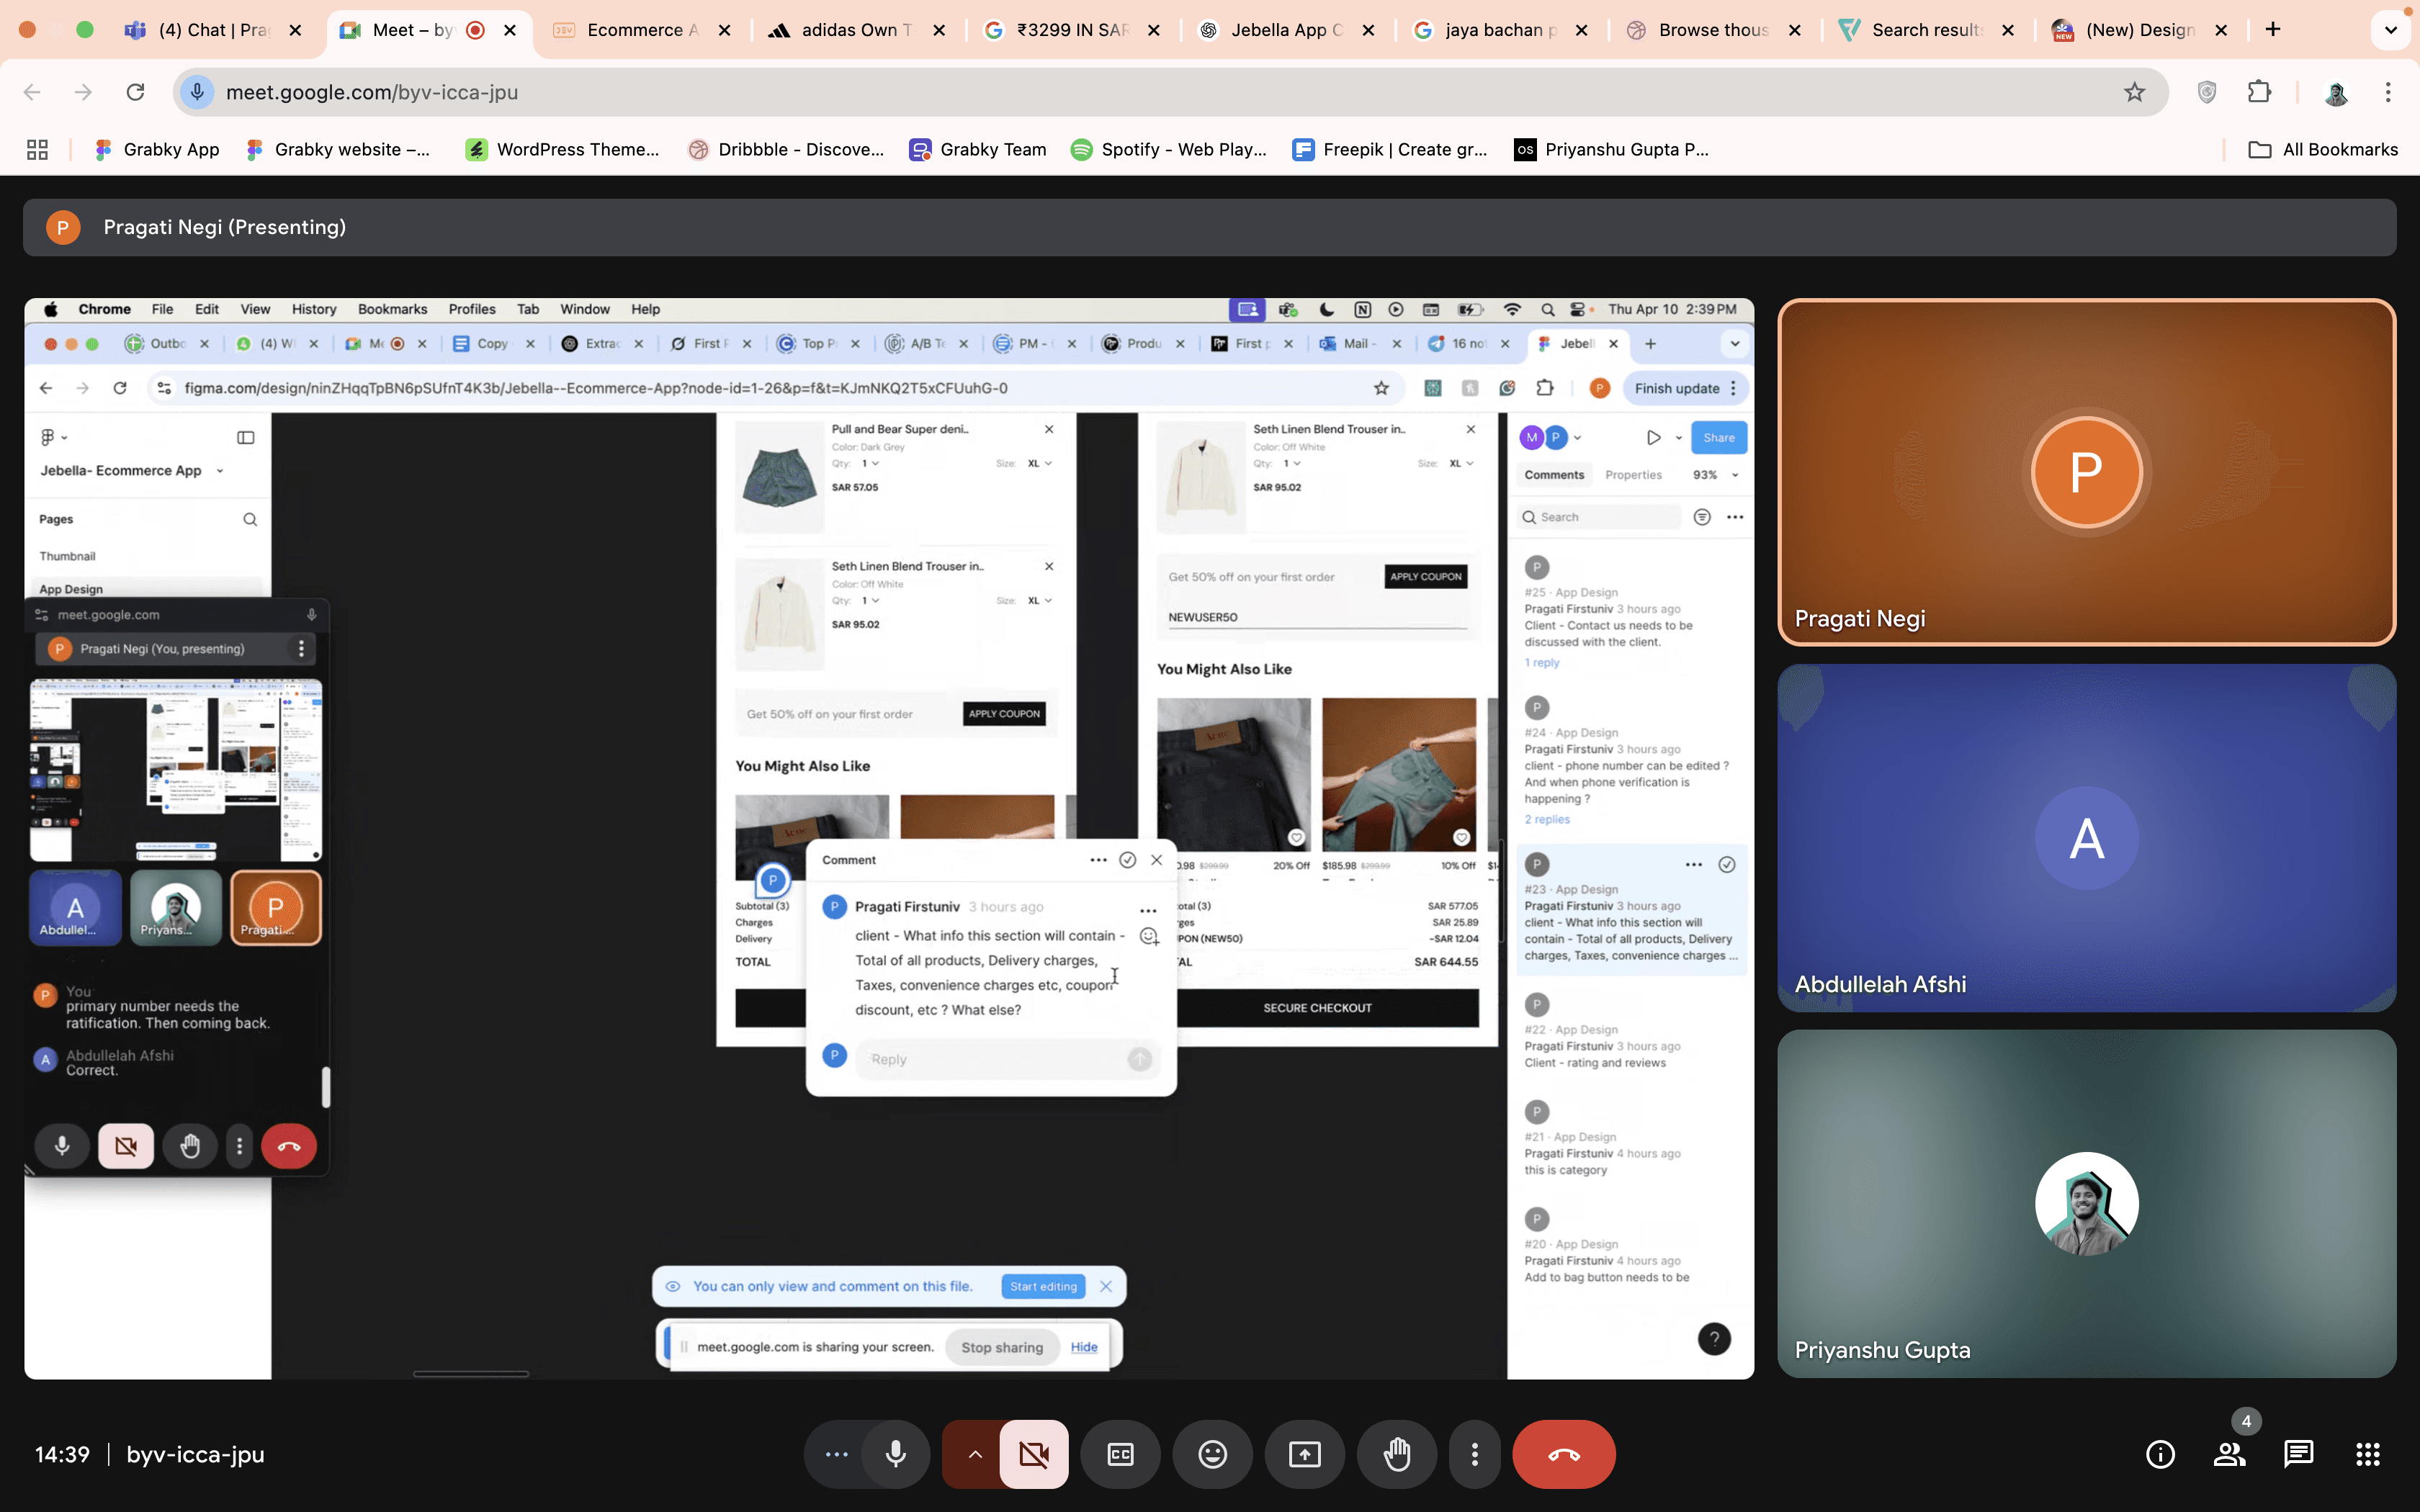Bookmark this page with star icon

pos(2134,92)
